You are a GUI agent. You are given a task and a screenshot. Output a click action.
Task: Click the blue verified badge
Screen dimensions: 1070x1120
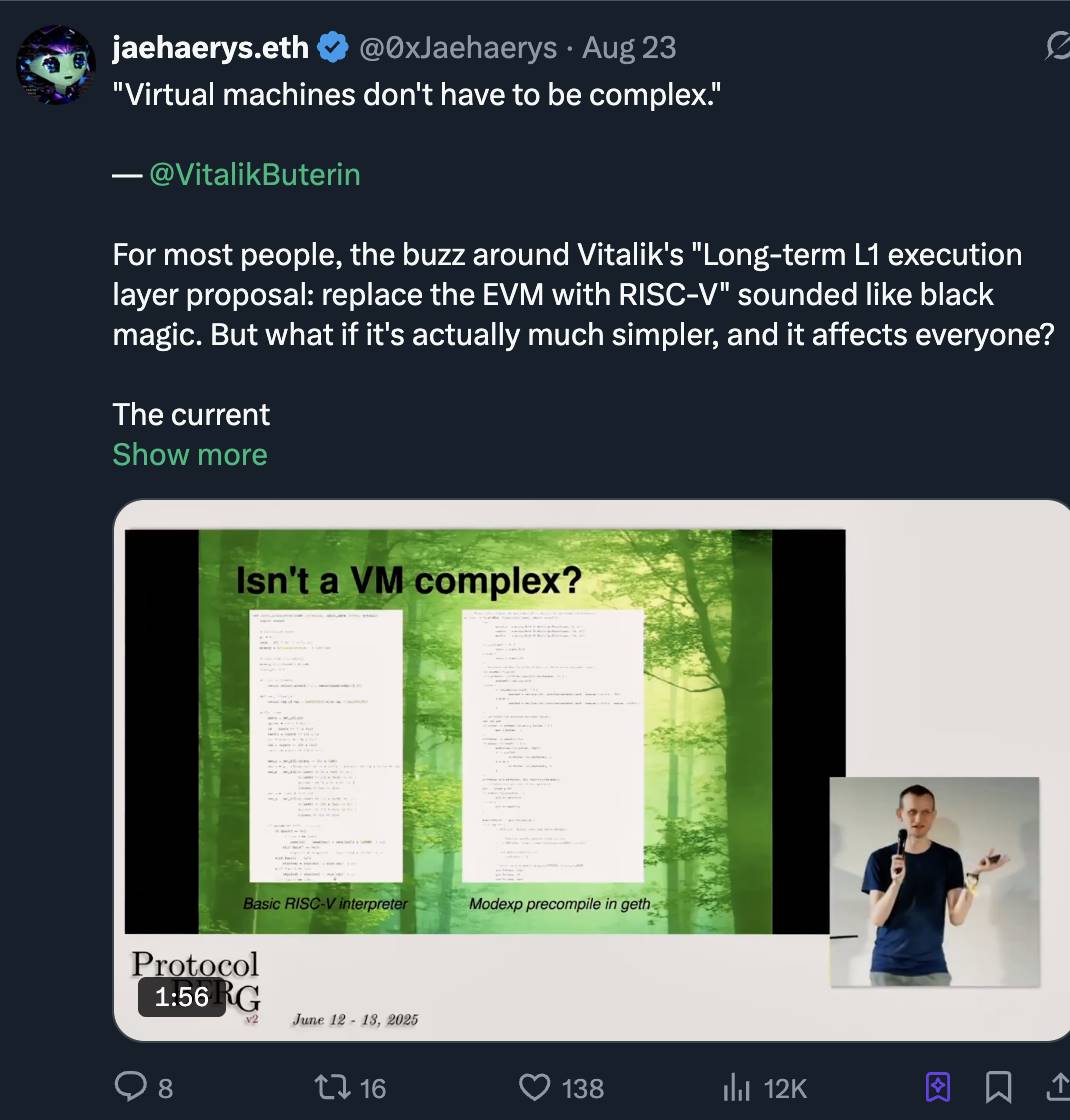tap(333, 47)
